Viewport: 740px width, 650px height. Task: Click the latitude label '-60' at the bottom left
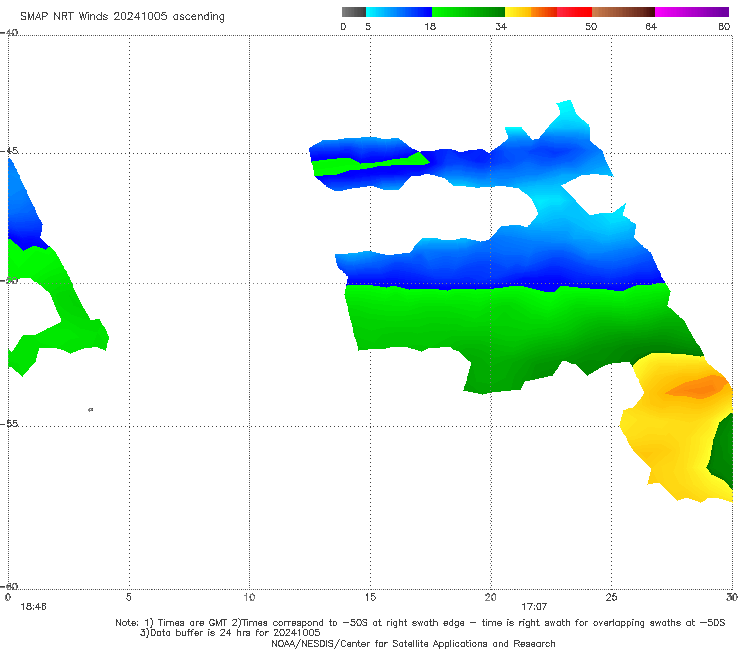(9, 586)
